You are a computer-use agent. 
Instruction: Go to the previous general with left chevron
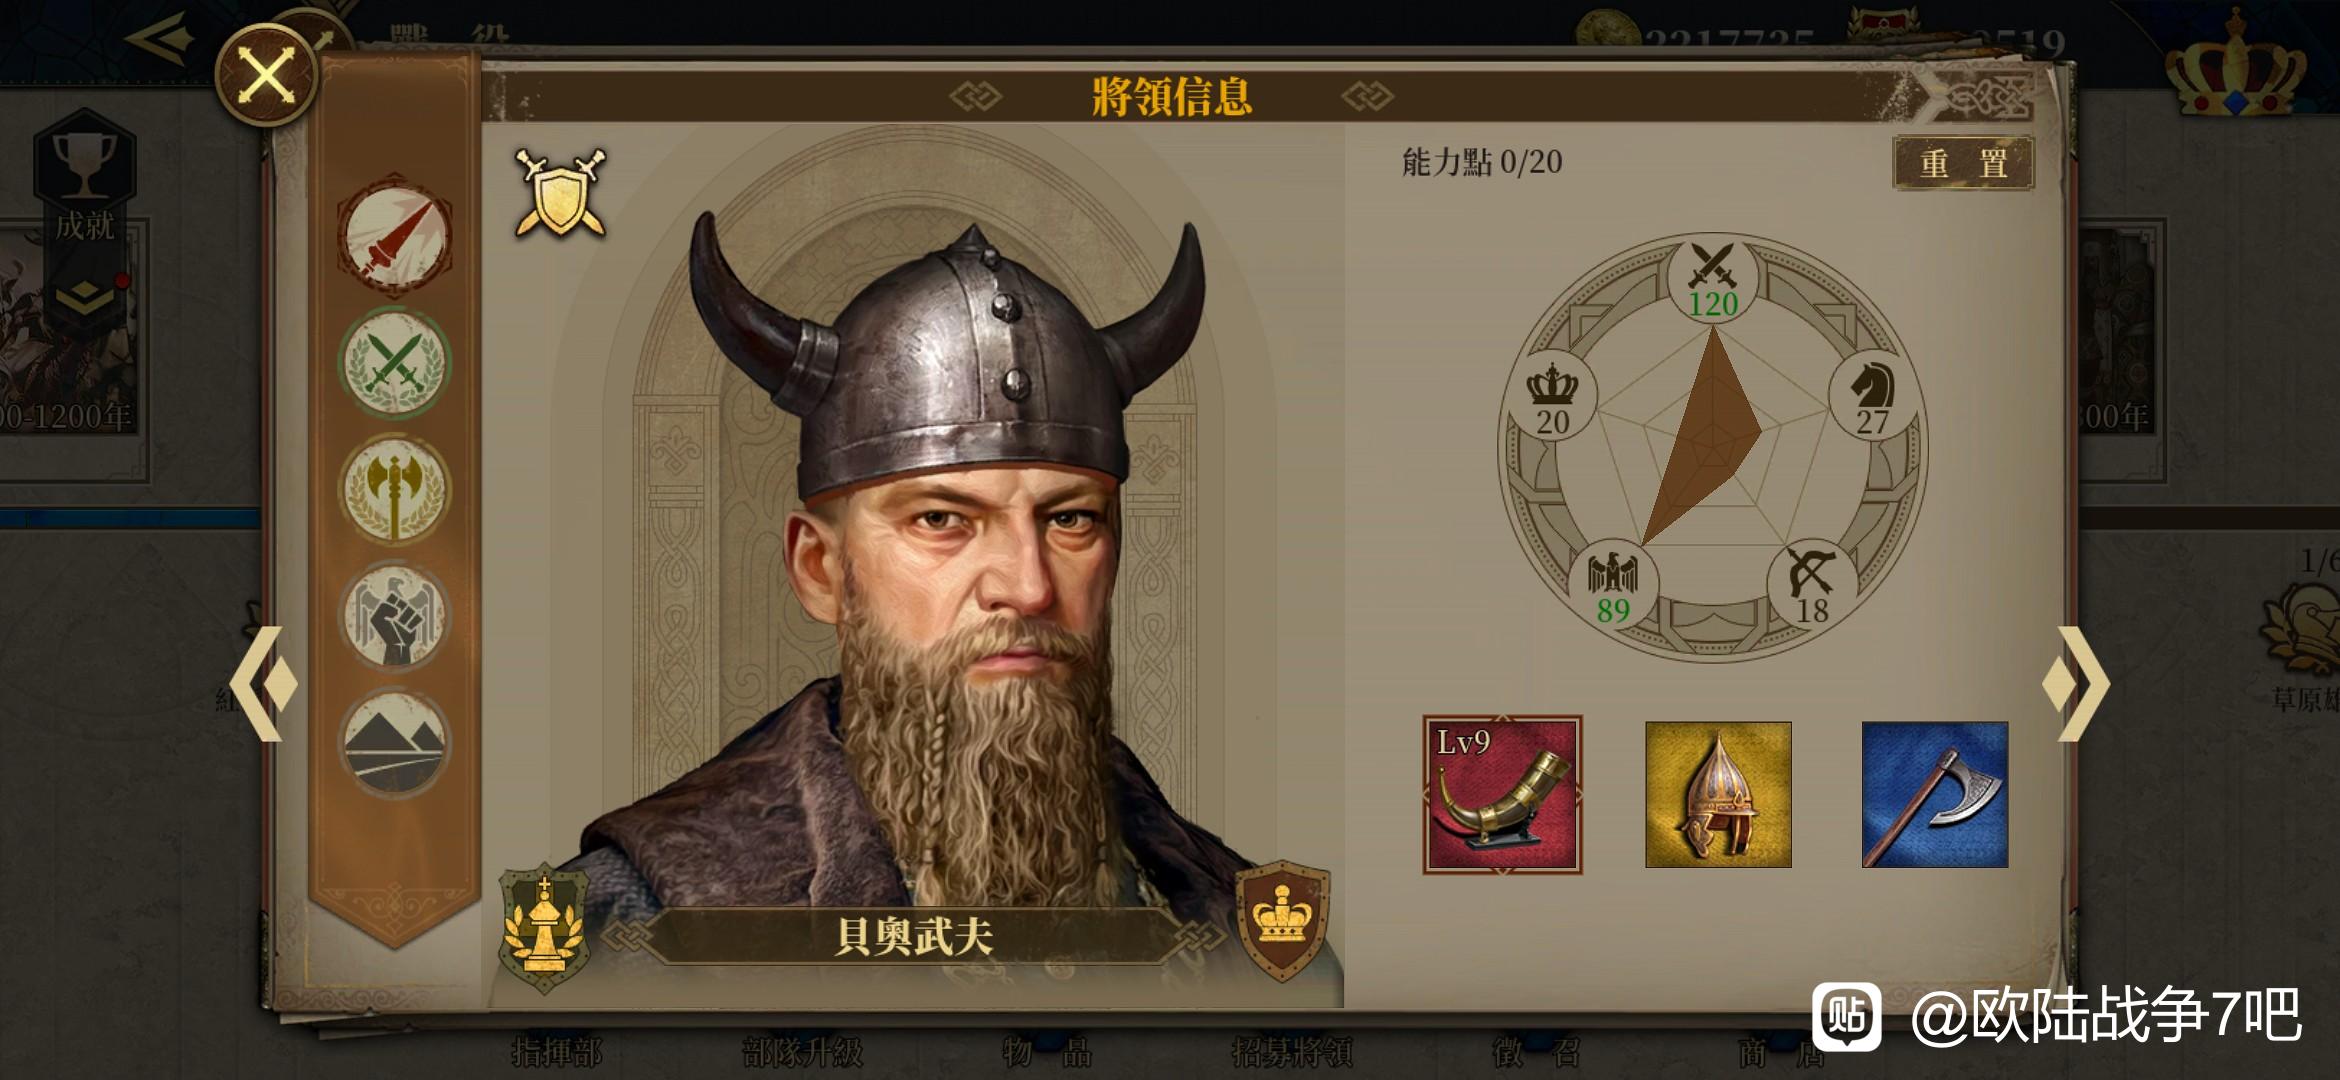(x=264, y=684)
